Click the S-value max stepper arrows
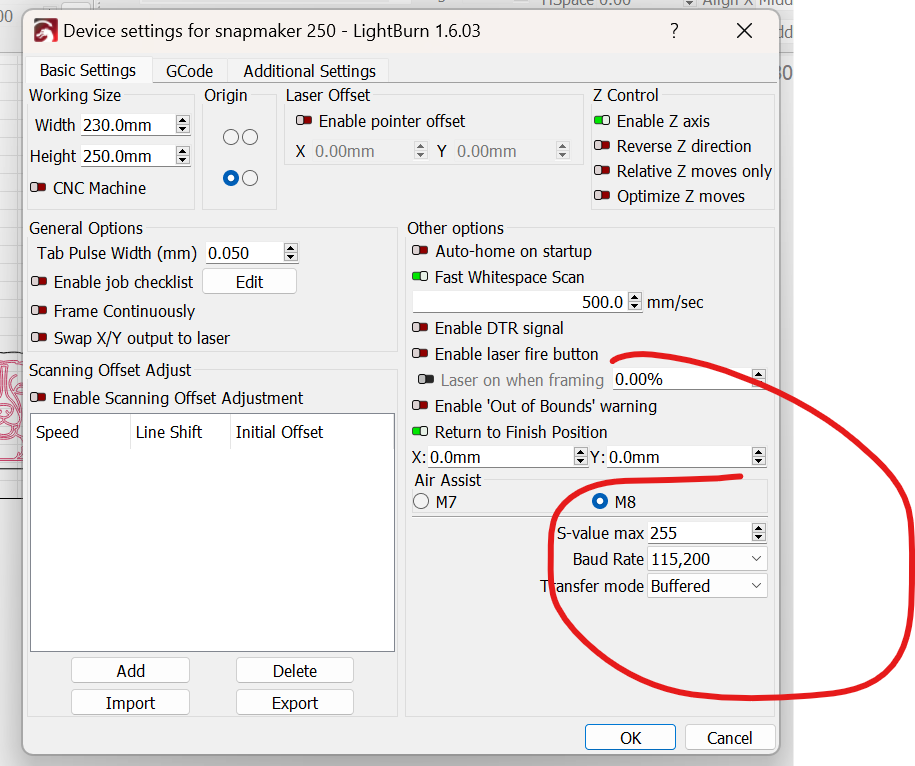 click(x=758, y=532)
